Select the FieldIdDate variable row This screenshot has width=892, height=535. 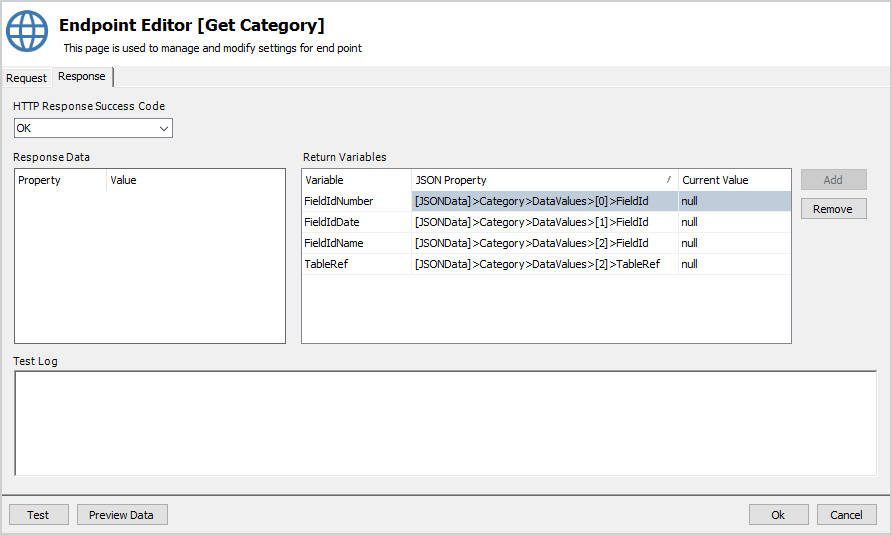[x=546, y=222]
